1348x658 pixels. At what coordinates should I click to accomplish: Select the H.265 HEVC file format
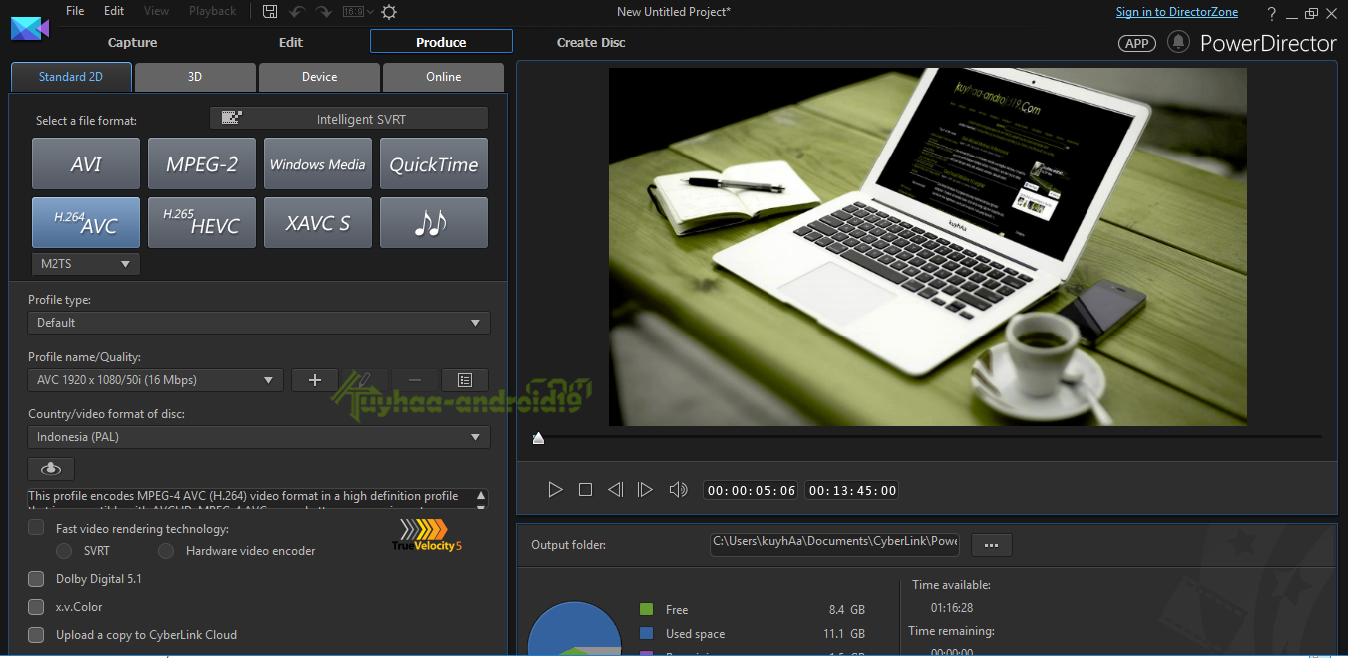[202, 222]
